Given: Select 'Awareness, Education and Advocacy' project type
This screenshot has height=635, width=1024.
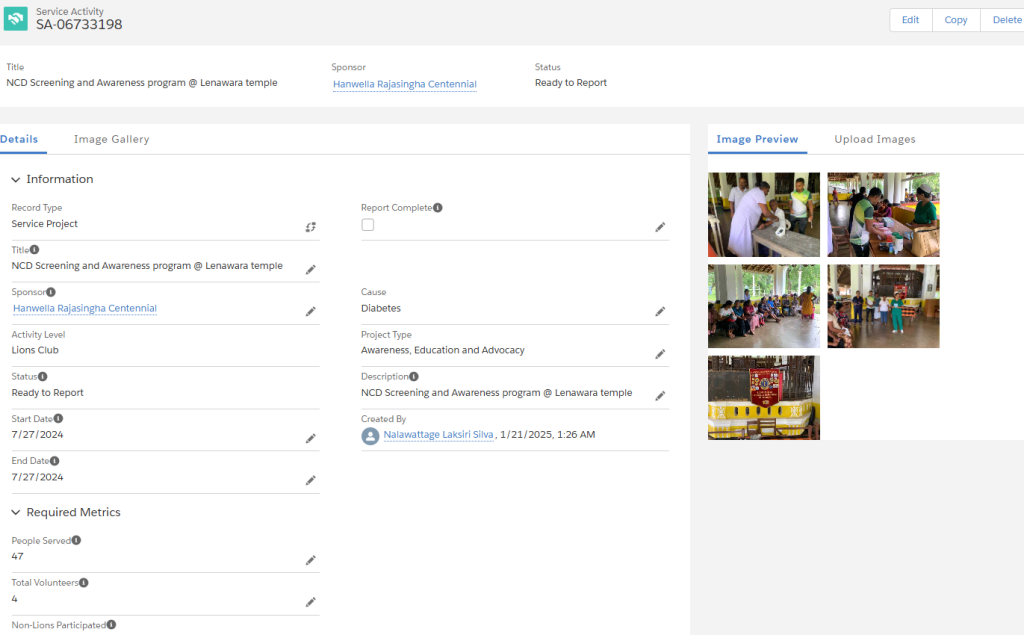Looking at the screenshot, I should coord(443,350).
